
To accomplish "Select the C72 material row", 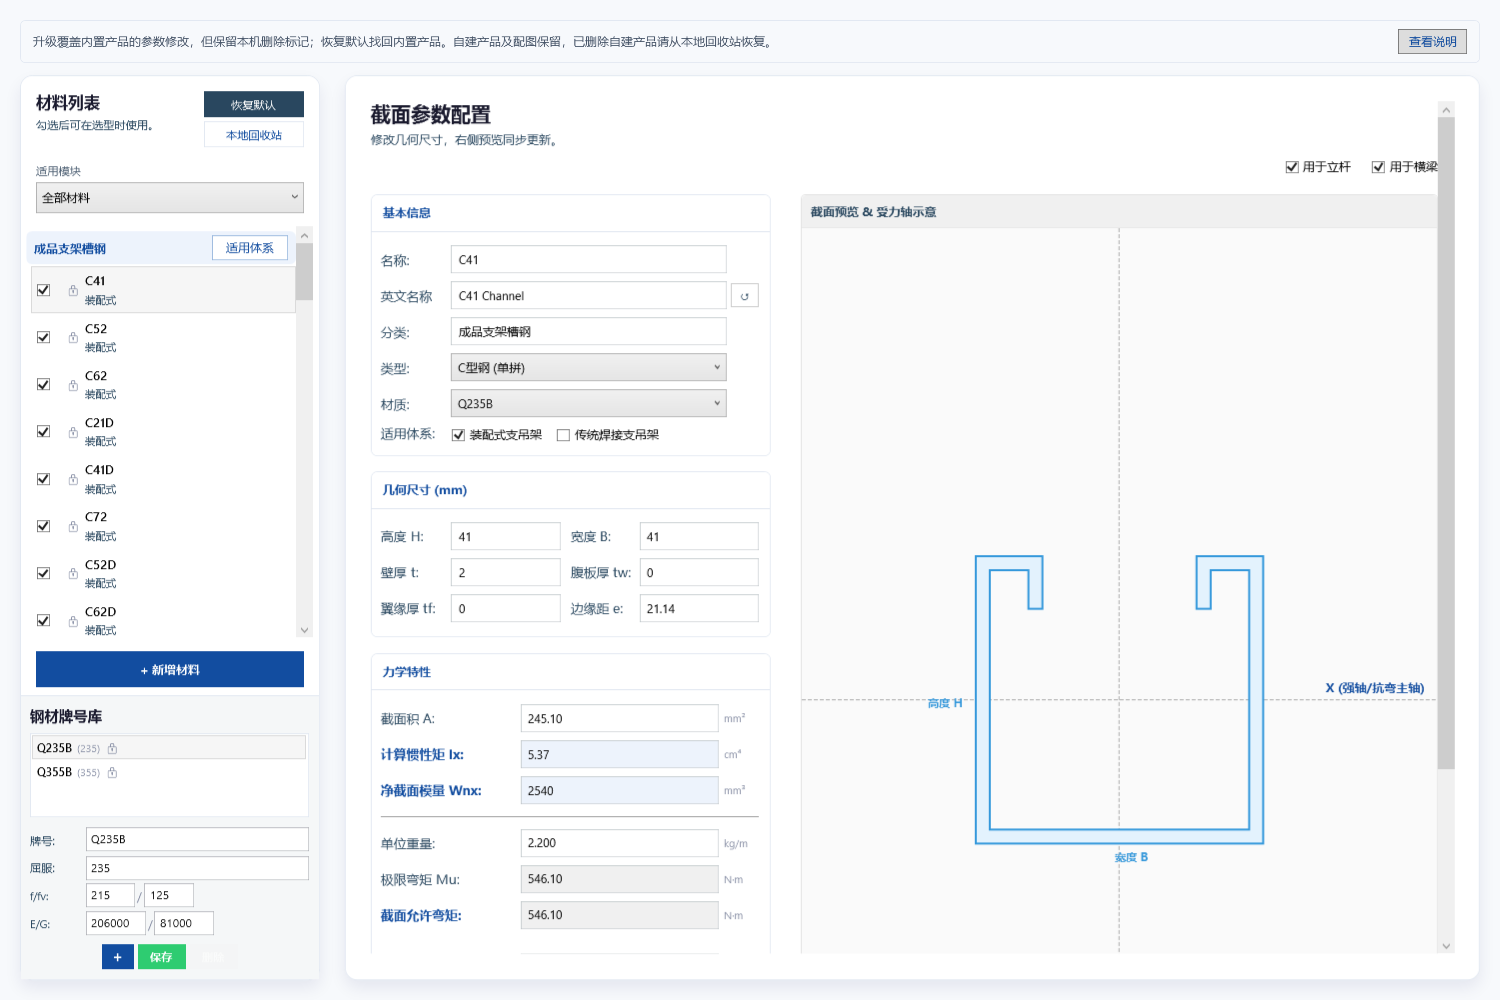I will [164, 526].
